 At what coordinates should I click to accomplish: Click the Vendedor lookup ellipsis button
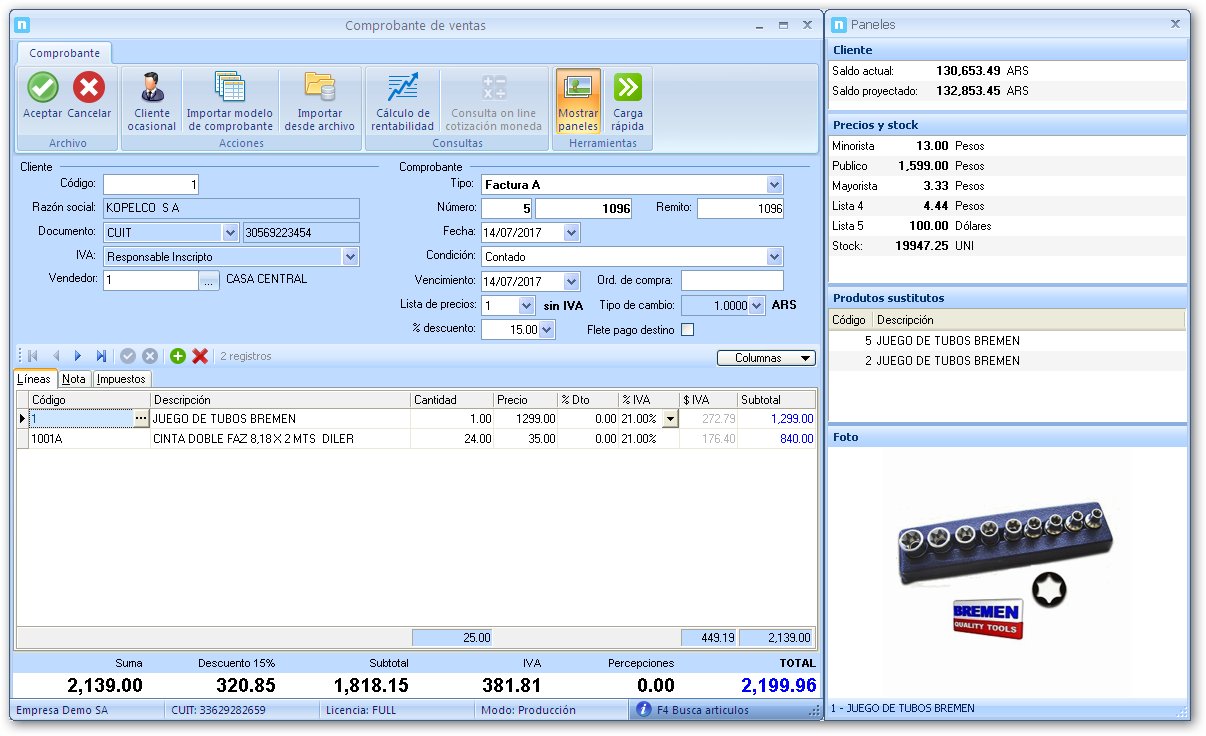[x=208, y=282]
